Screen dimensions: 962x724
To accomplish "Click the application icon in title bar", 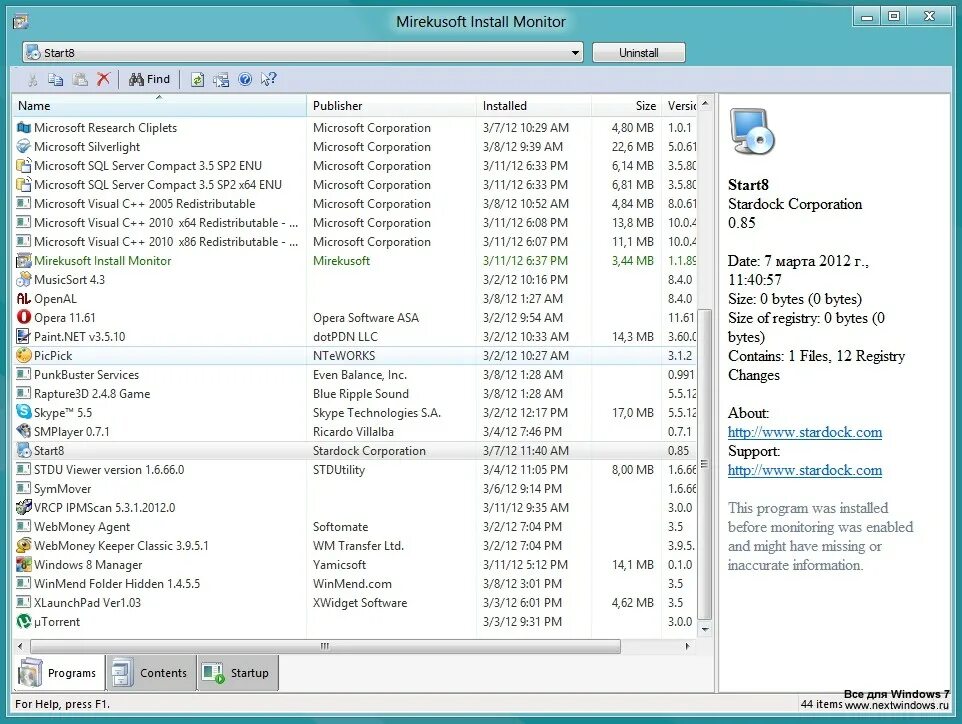I will point(21,22).
